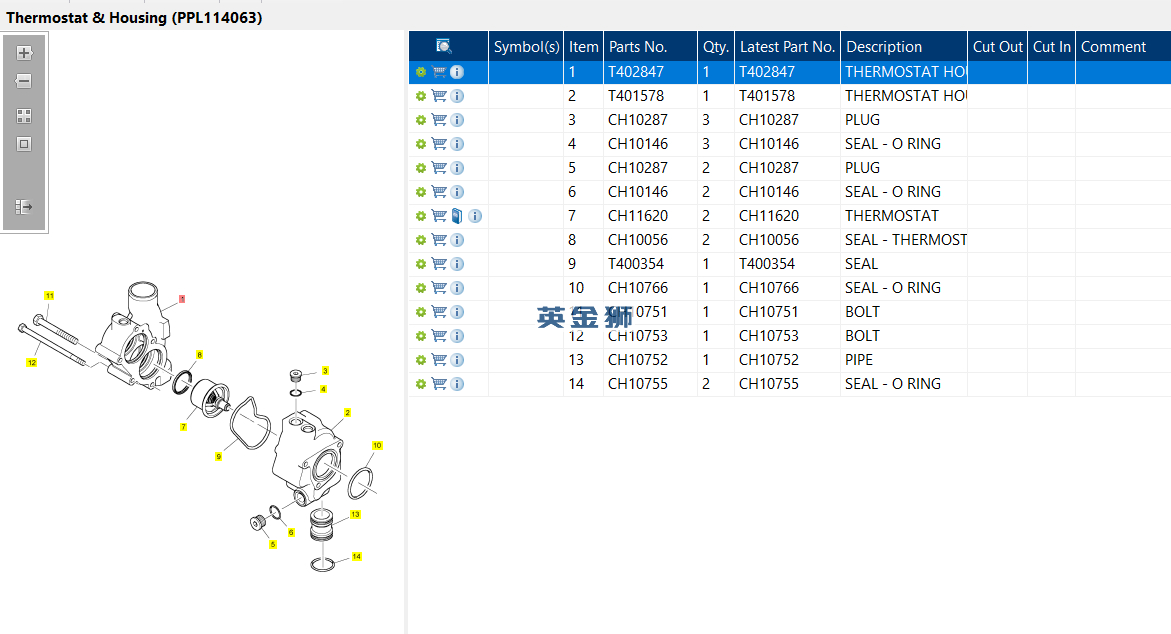The width and height of the screenshot is (1171, 634).
Task: Click gear icon for item 14 CH10755
Action: click(421, 384)
